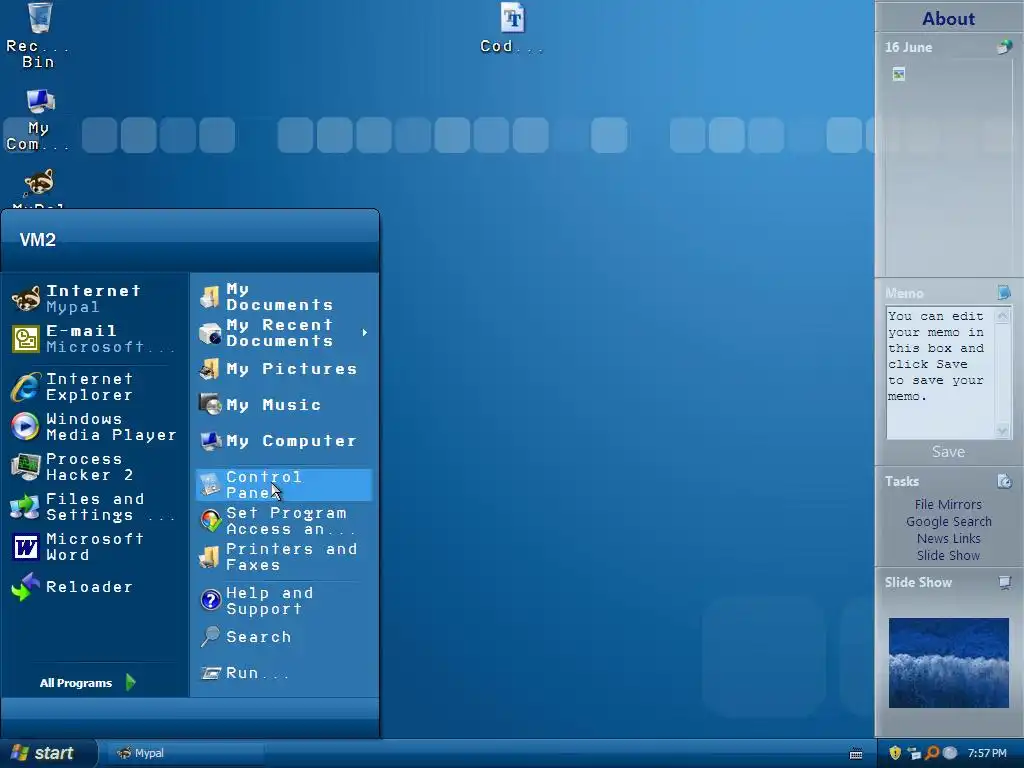The height and width of the screenshot is (768, 1024).
Task: Open the Run dialog
Action: coord(284,673)
